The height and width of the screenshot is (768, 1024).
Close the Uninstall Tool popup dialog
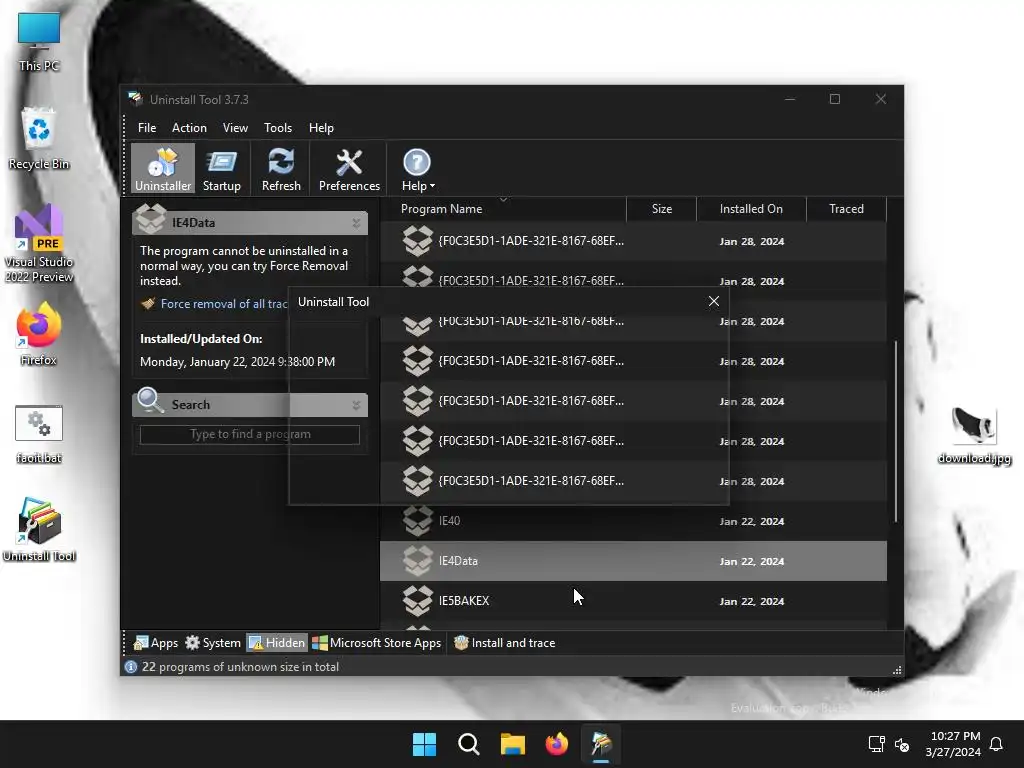(714, 301)
